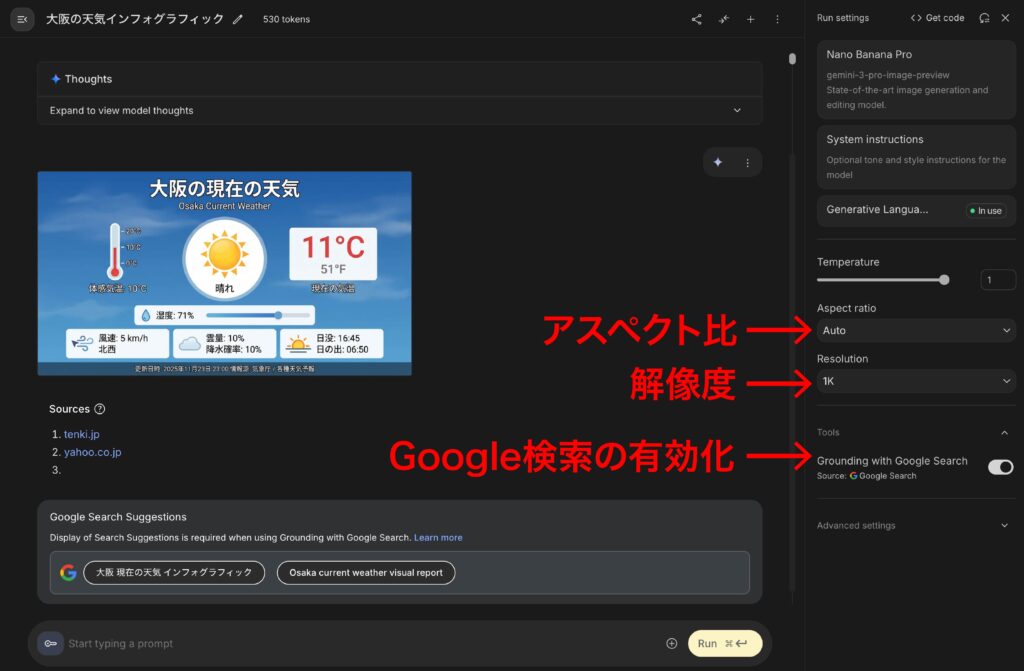Click the share icon in top toolbar

tap(697, 19)
